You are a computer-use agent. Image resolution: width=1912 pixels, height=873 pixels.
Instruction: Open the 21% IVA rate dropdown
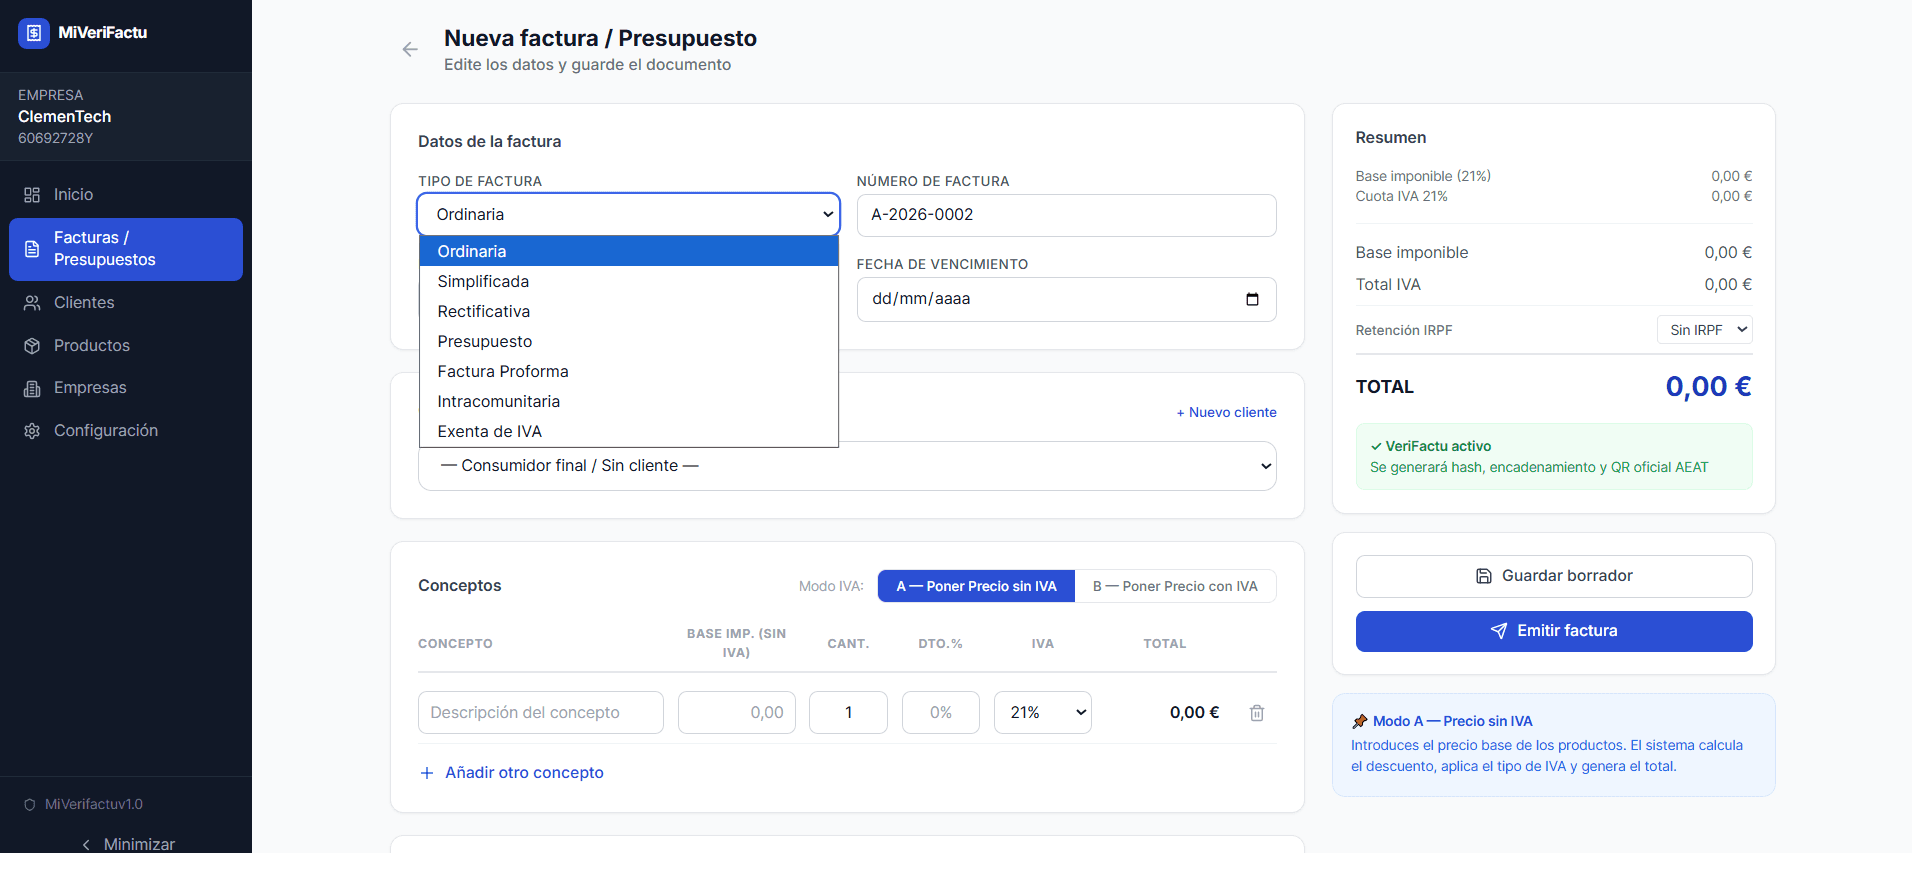1043,712
